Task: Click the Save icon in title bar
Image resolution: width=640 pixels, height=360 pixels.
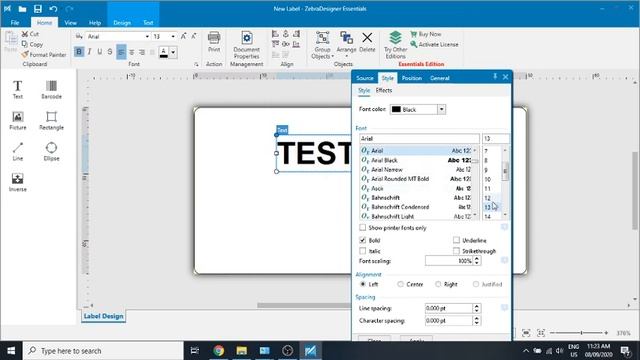Action: tap(38, 9)
